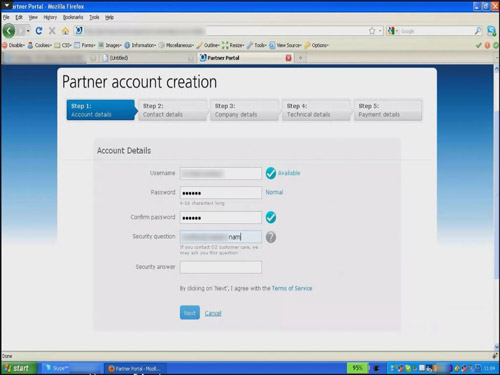Open Miscellaneous developer toolbar menu
Image resolution: width=500 pixels, height=375 pixels.
point(176,45)
